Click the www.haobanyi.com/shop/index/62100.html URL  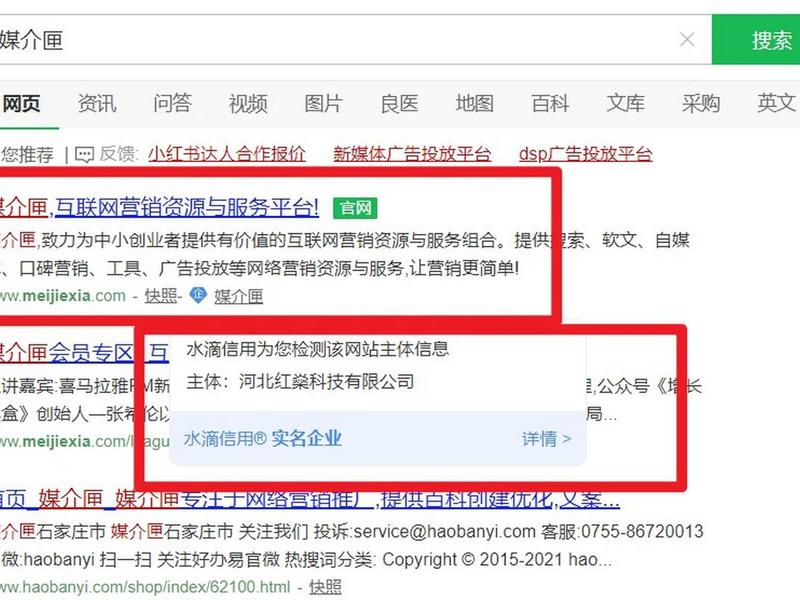(145, 587)
